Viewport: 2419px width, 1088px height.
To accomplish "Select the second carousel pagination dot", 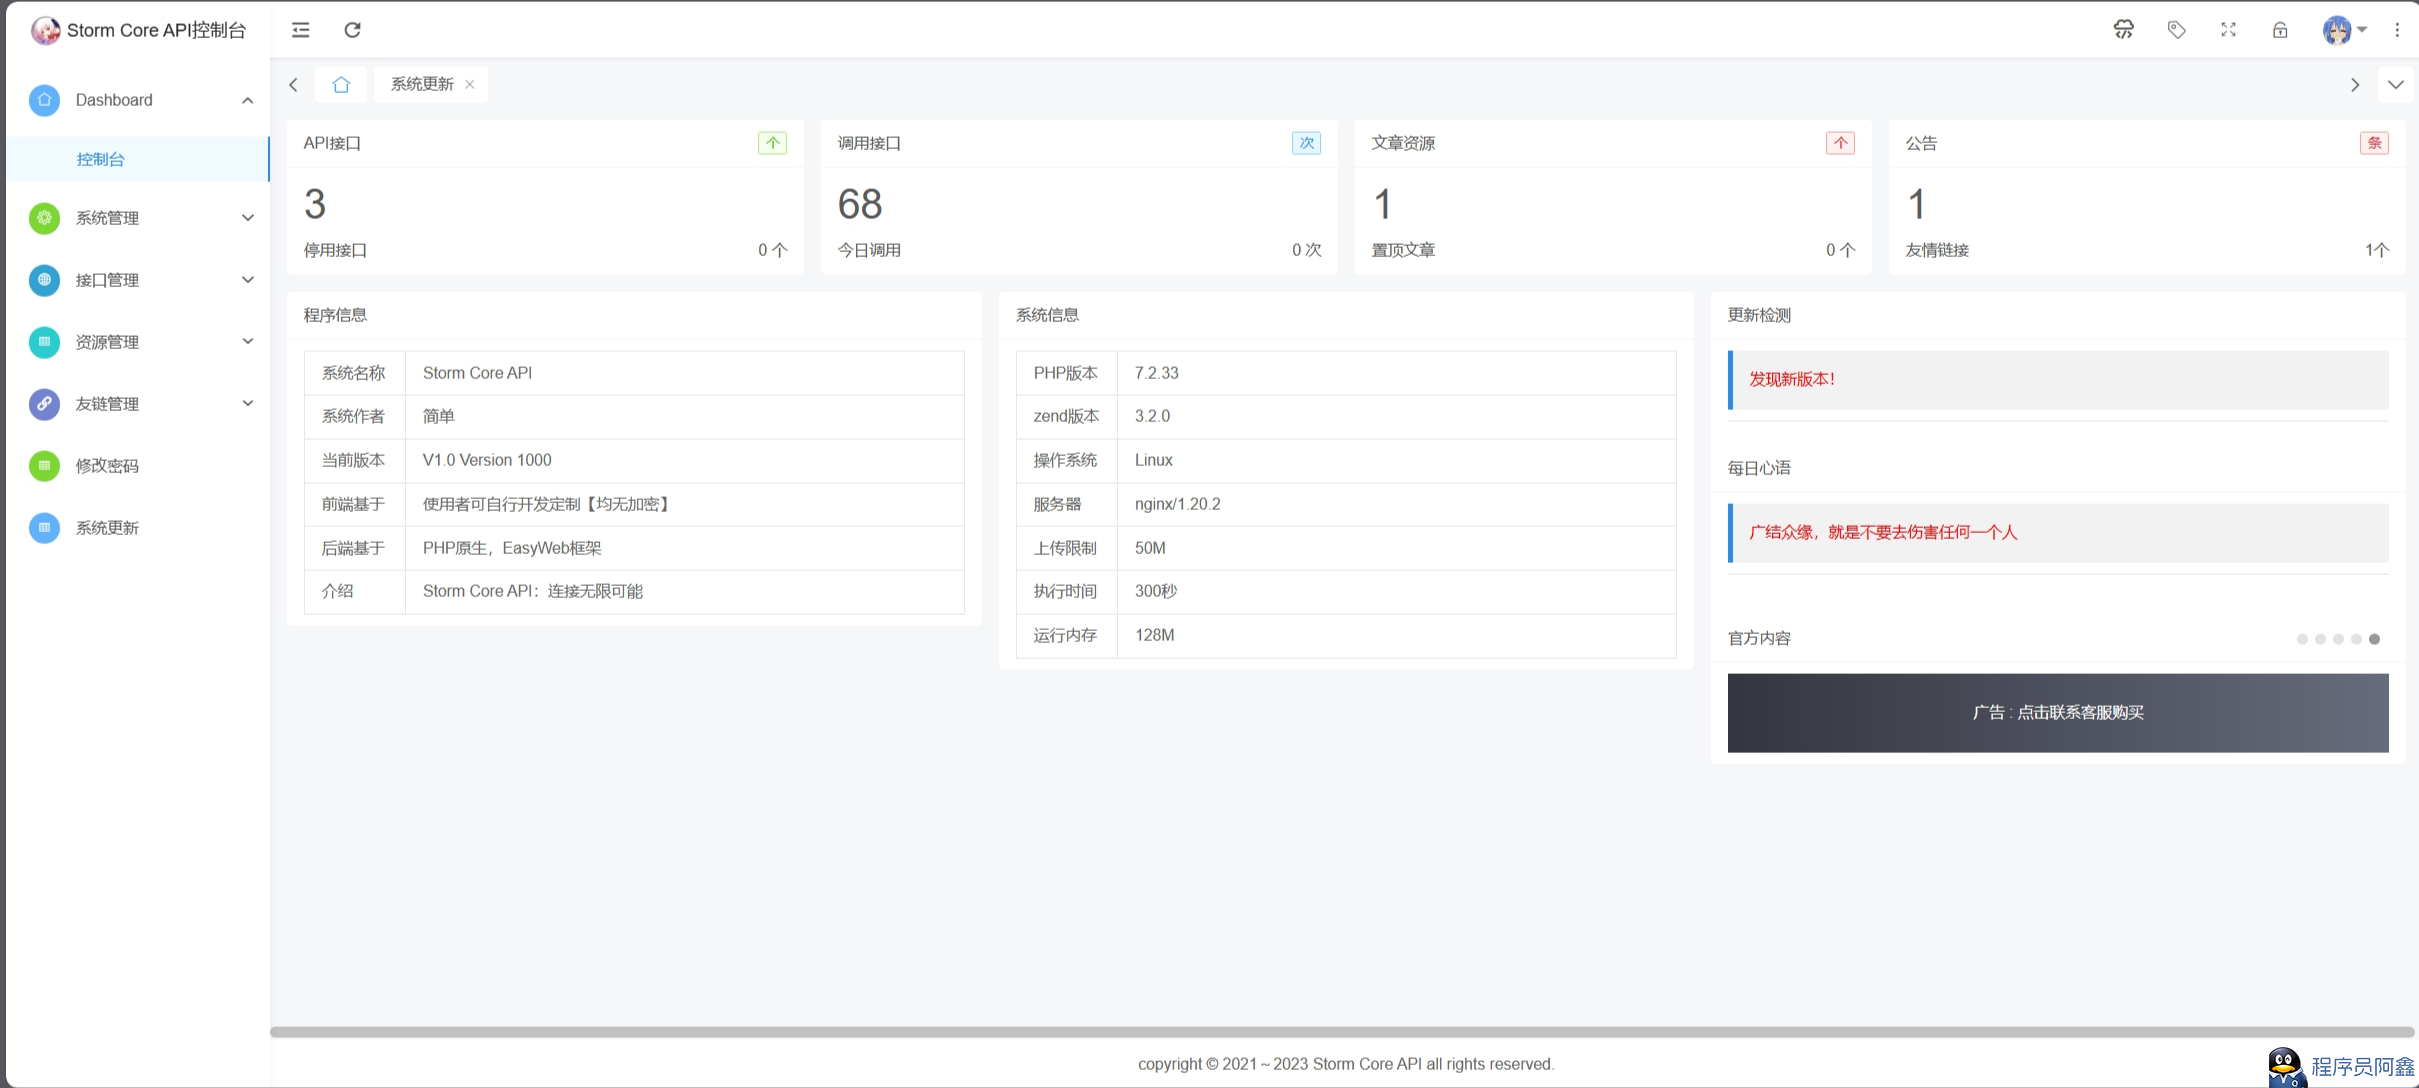I will [2321, 639].
